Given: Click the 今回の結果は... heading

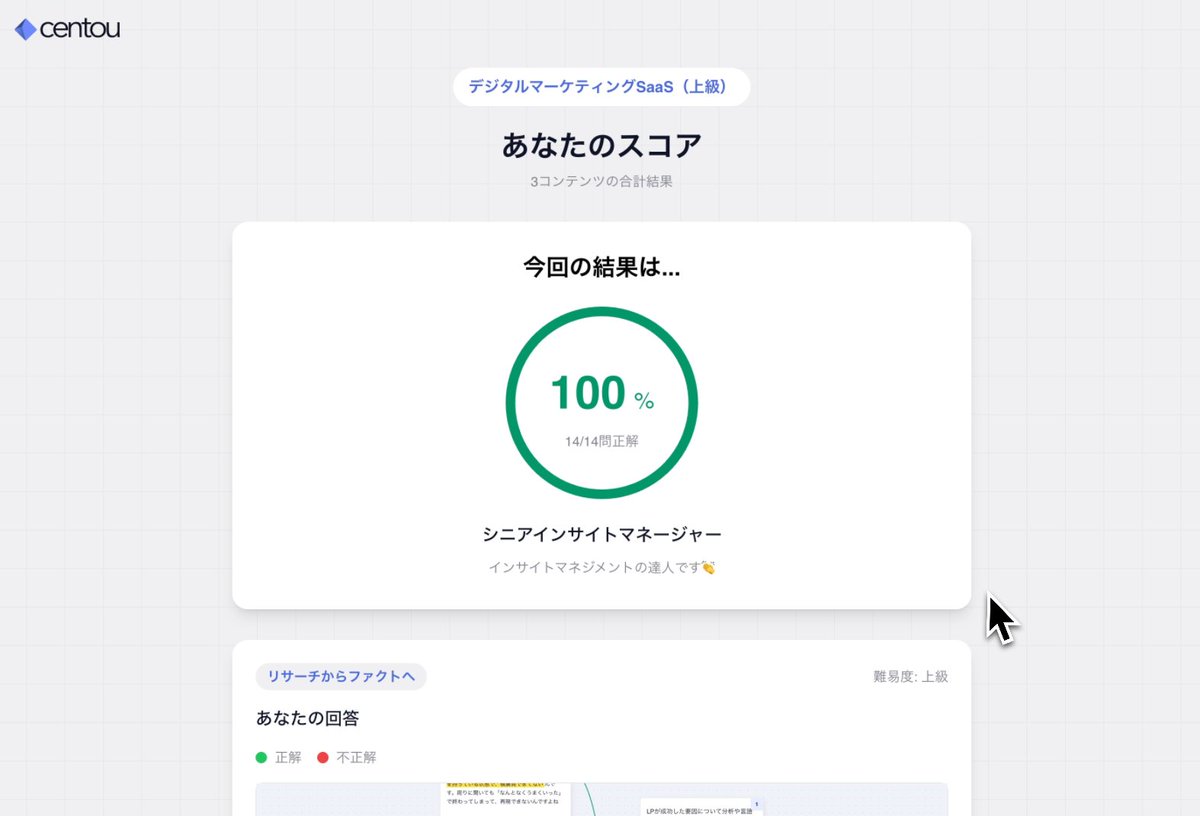Looking at the screenshot, I should (x=601, y=267).
